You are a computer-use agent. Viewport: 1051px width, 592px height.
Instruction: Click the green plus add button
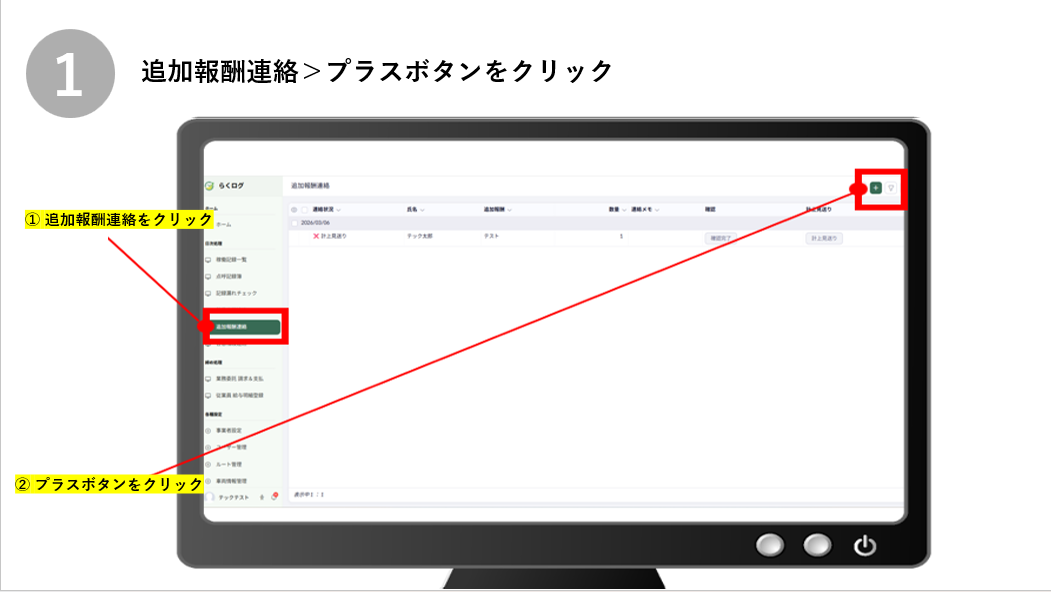(876, 187)
